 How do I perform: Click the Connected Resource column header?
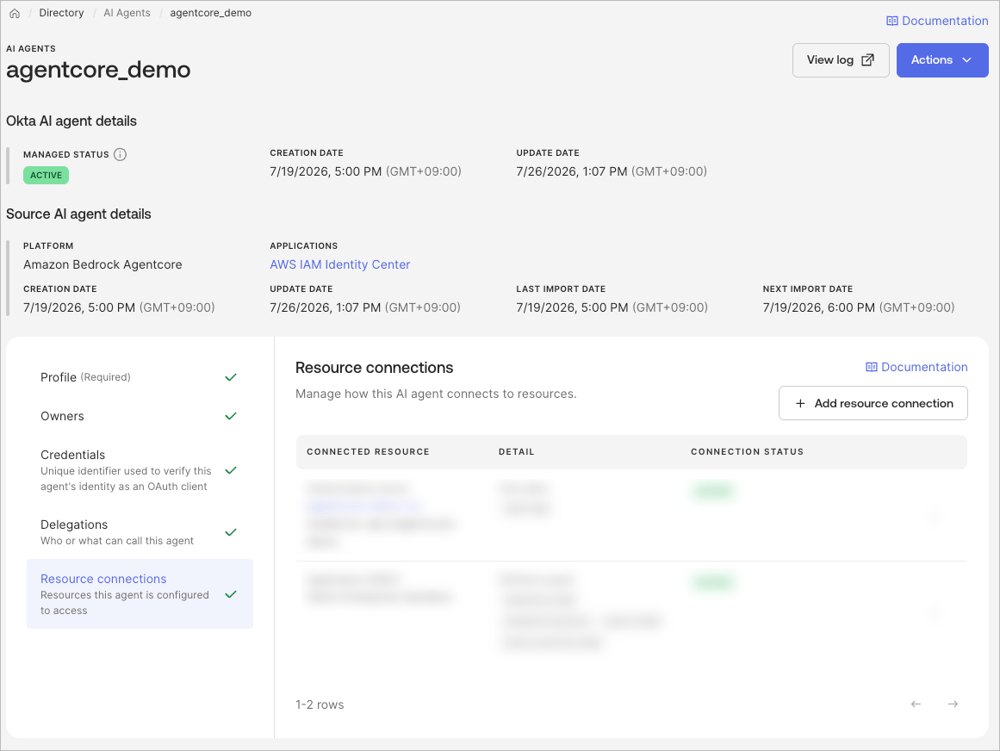tap(368, 452)
